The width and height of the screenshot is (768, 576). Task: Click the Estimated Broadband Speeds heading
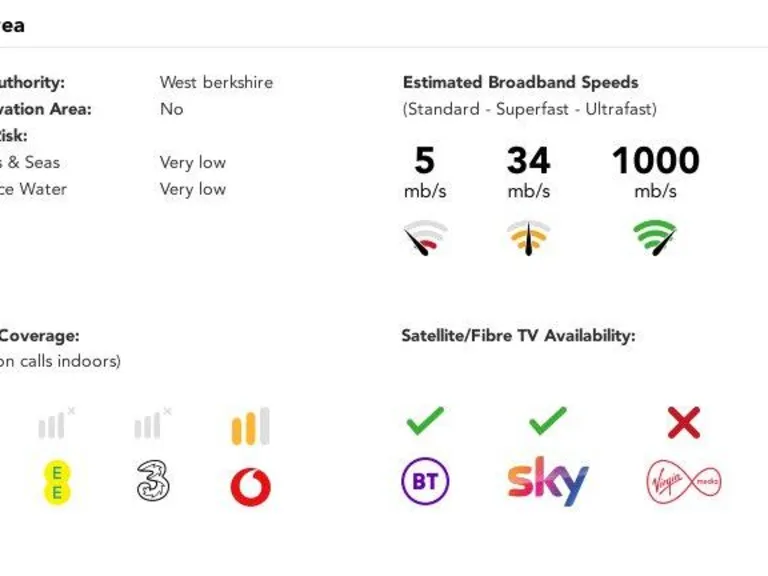pyautogui.click(x=520, y=82)
